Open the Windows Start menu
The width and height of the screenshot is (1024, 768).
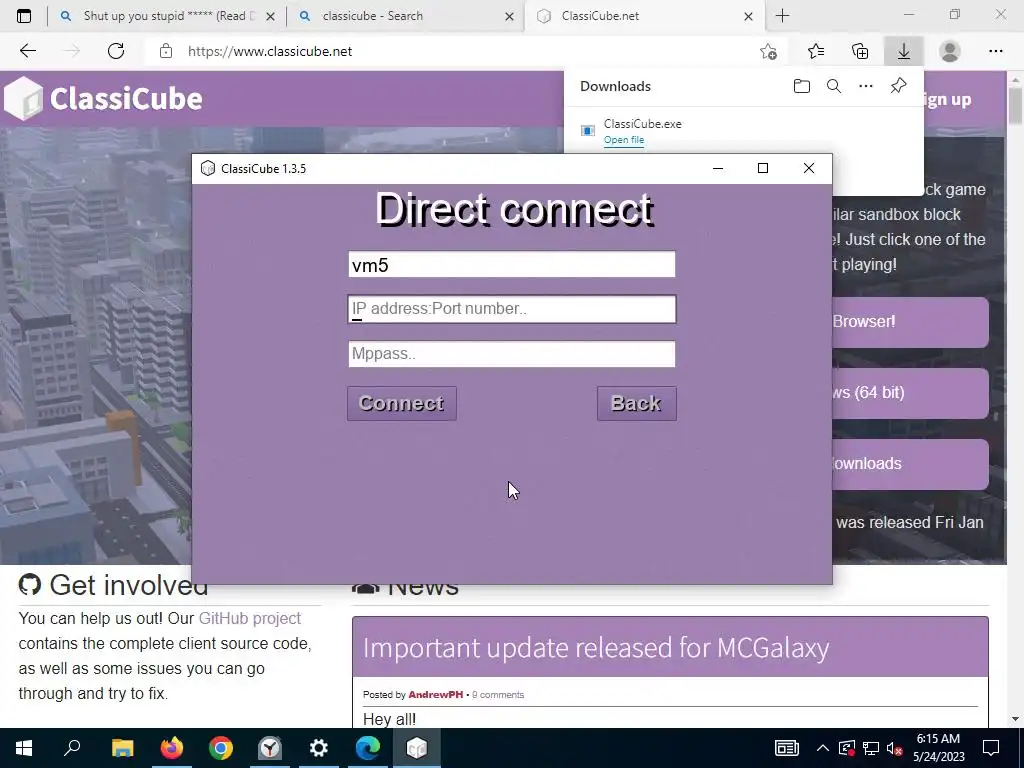24,748
